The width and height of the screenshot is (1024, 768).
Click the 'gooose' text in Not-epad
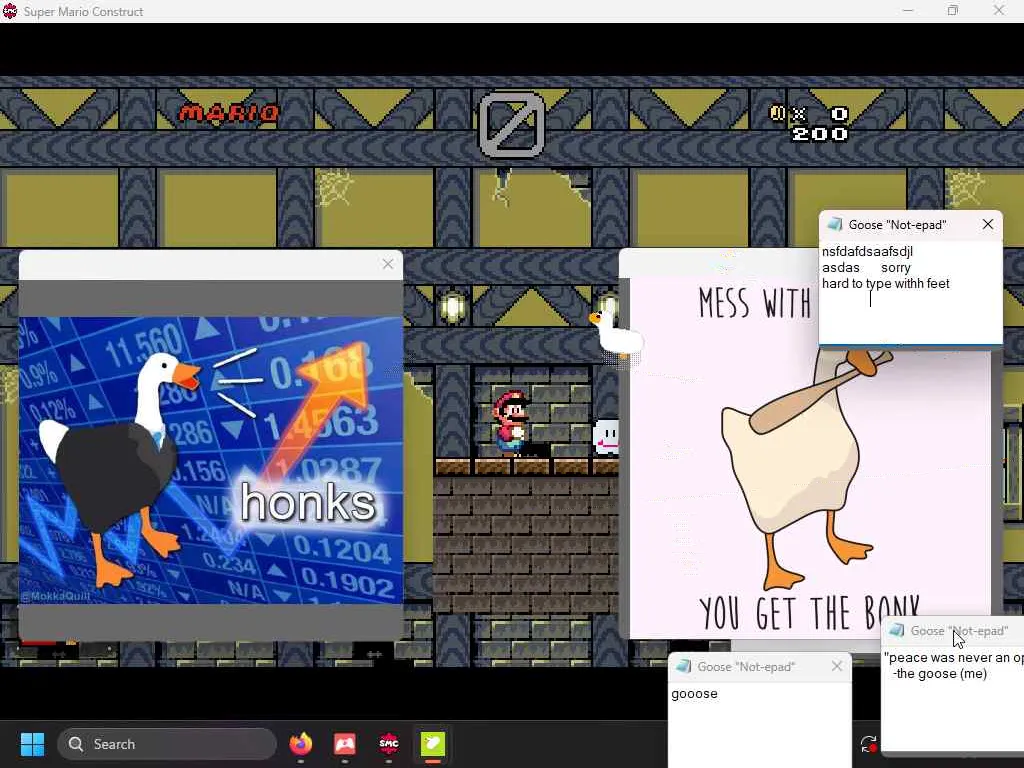694,694
